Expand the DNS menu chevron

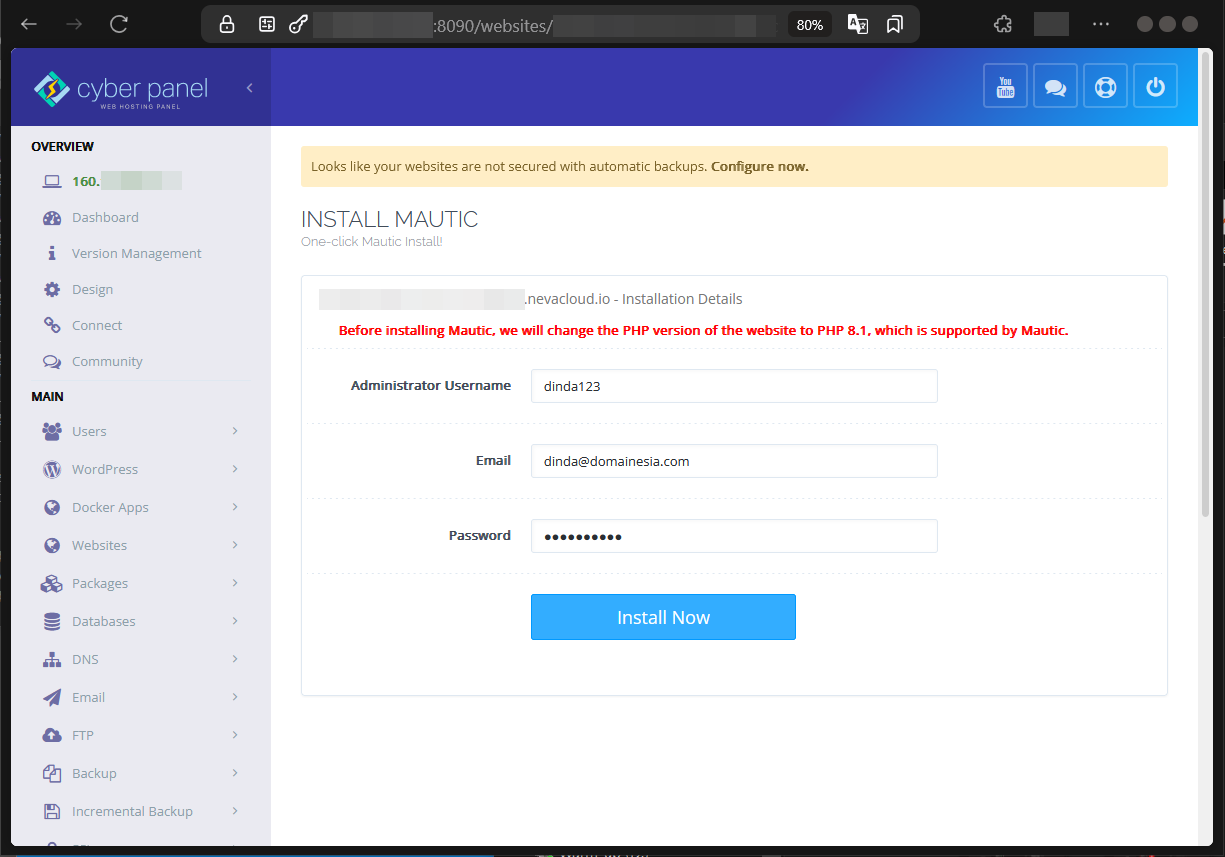[x=235, y=659]
